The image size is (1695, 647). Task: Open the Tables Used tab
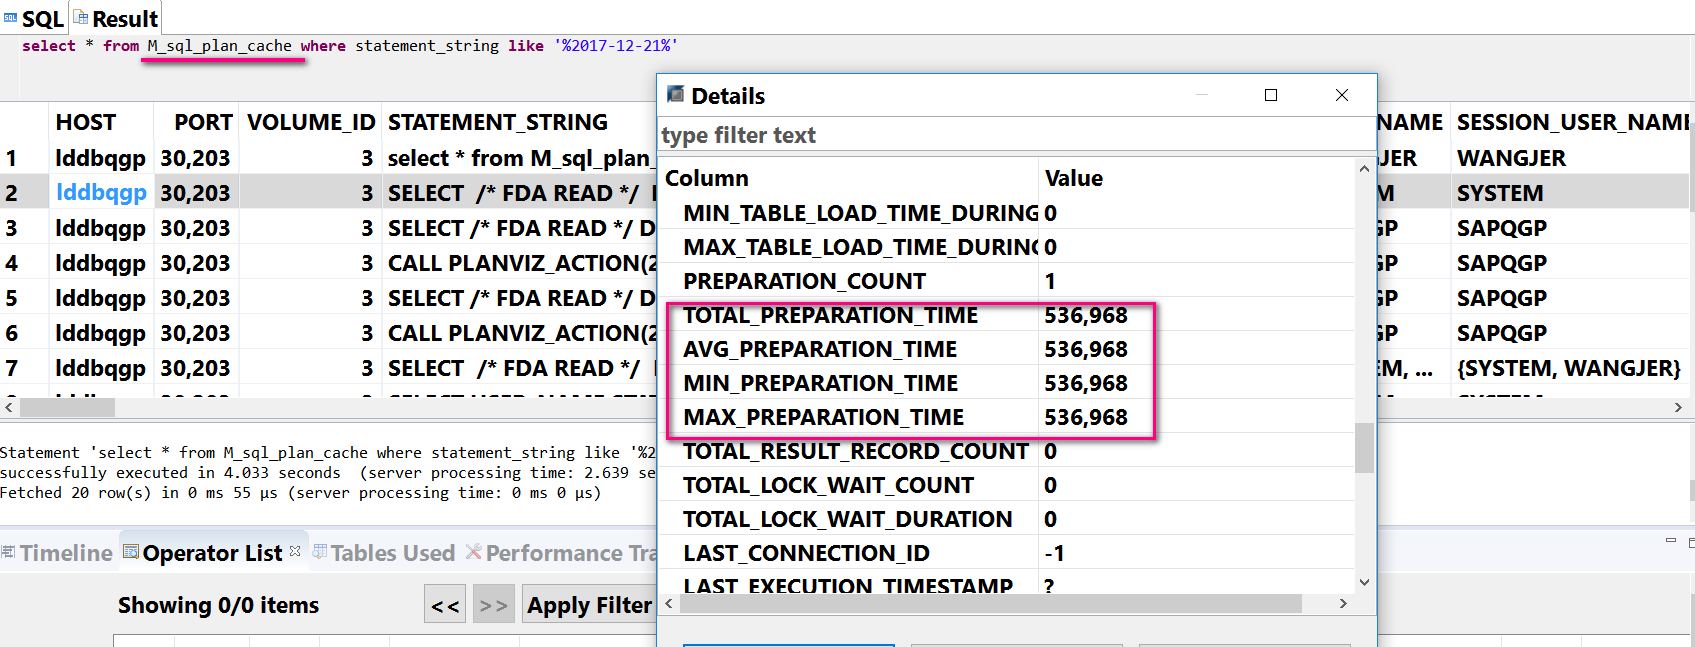[x=384, y=553]
